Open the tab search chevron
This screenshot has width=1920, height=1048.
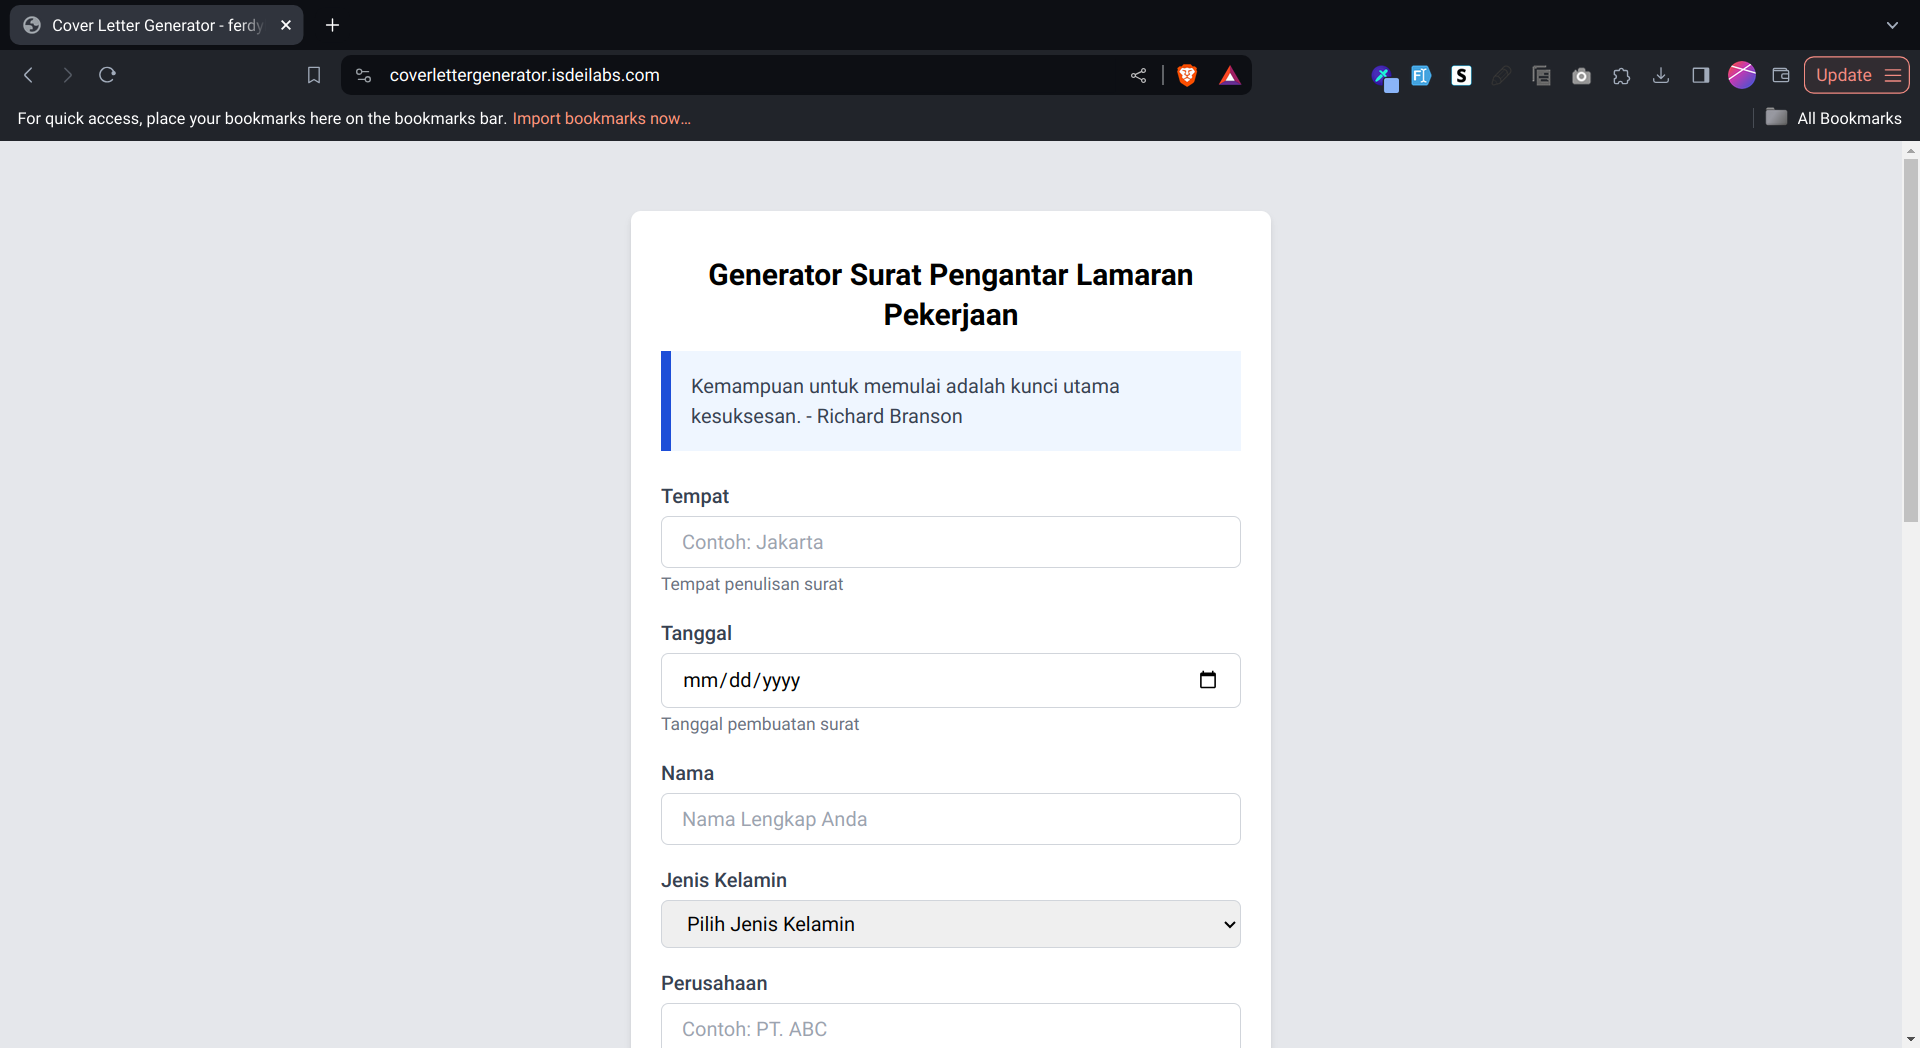(x=1892, y=25)
